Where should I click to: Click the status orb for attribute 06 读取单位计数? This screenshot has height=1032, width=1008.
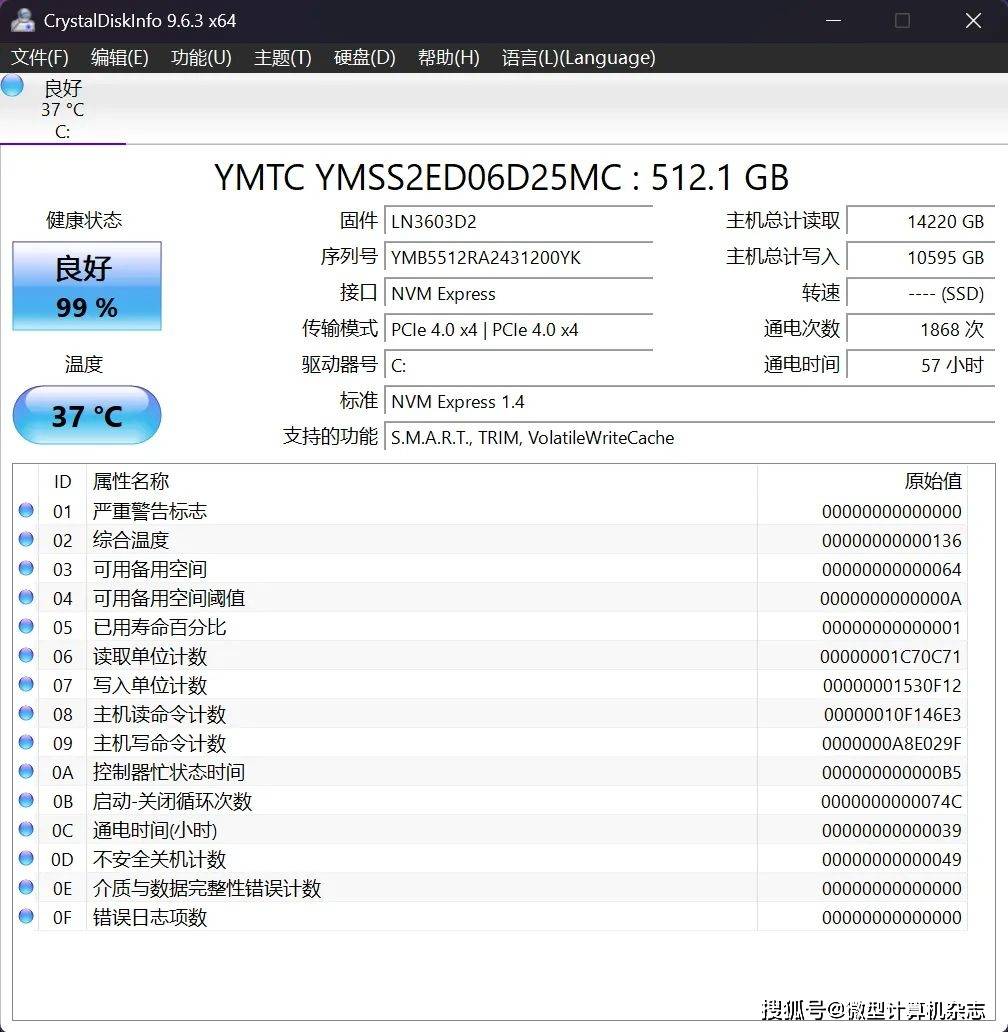26,655
